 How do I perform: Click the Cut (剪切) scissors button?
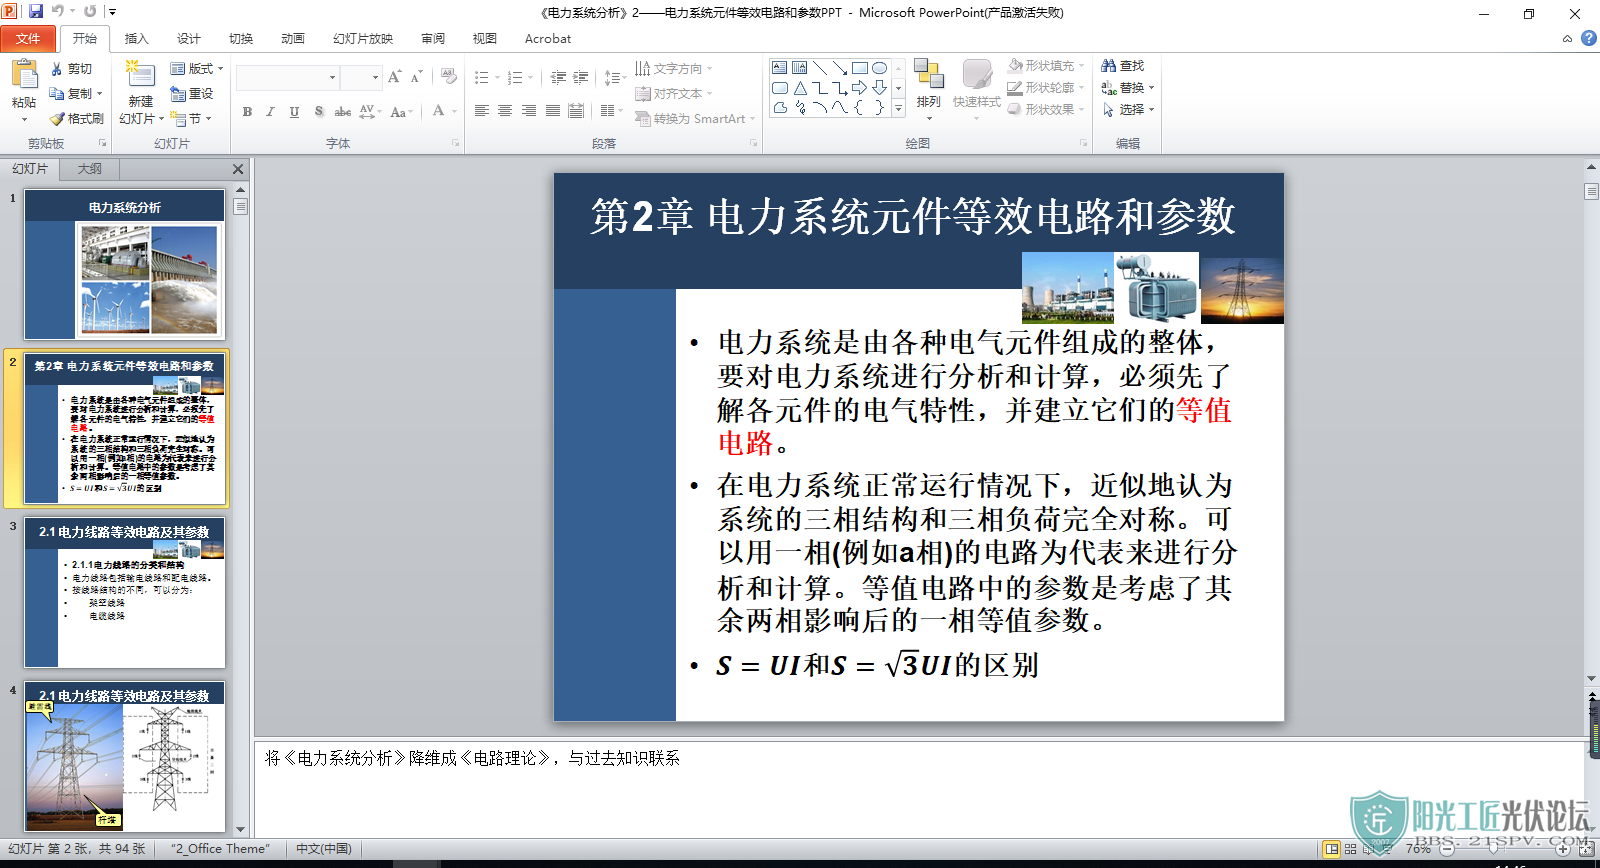pyautogui.click(x=71, y=69)
